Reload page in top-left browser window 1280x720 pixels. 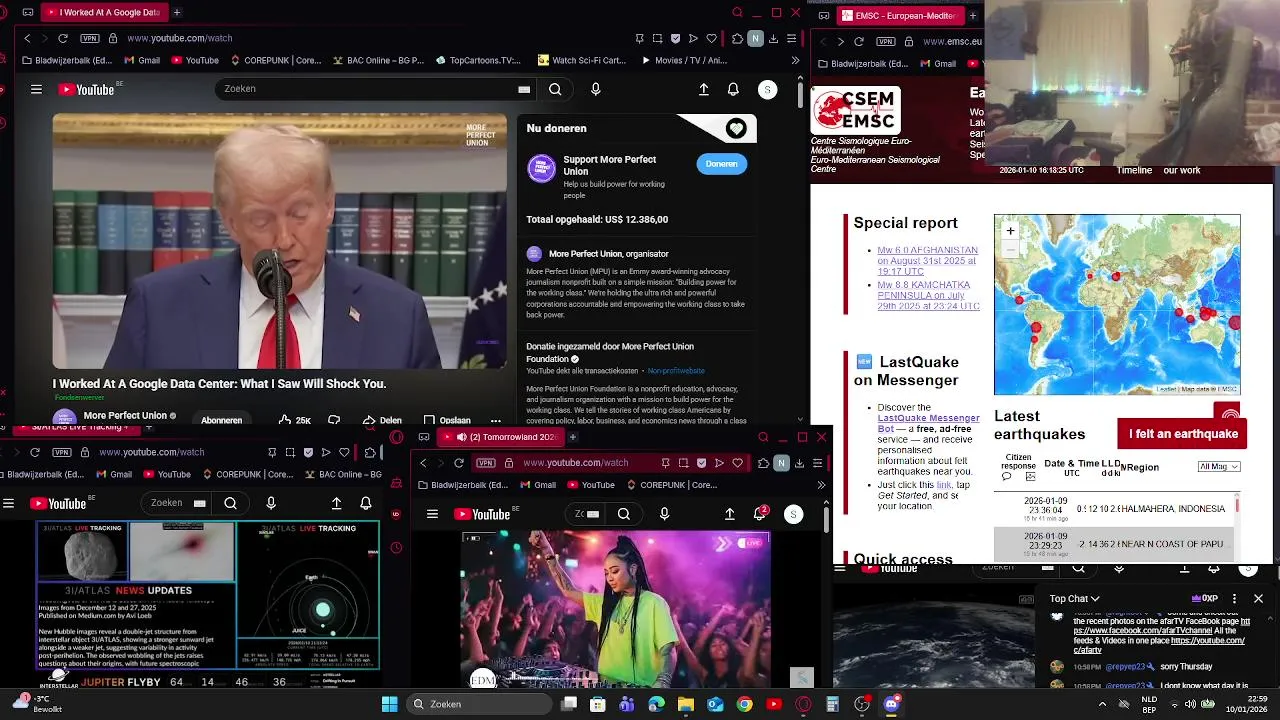point(62,38)
